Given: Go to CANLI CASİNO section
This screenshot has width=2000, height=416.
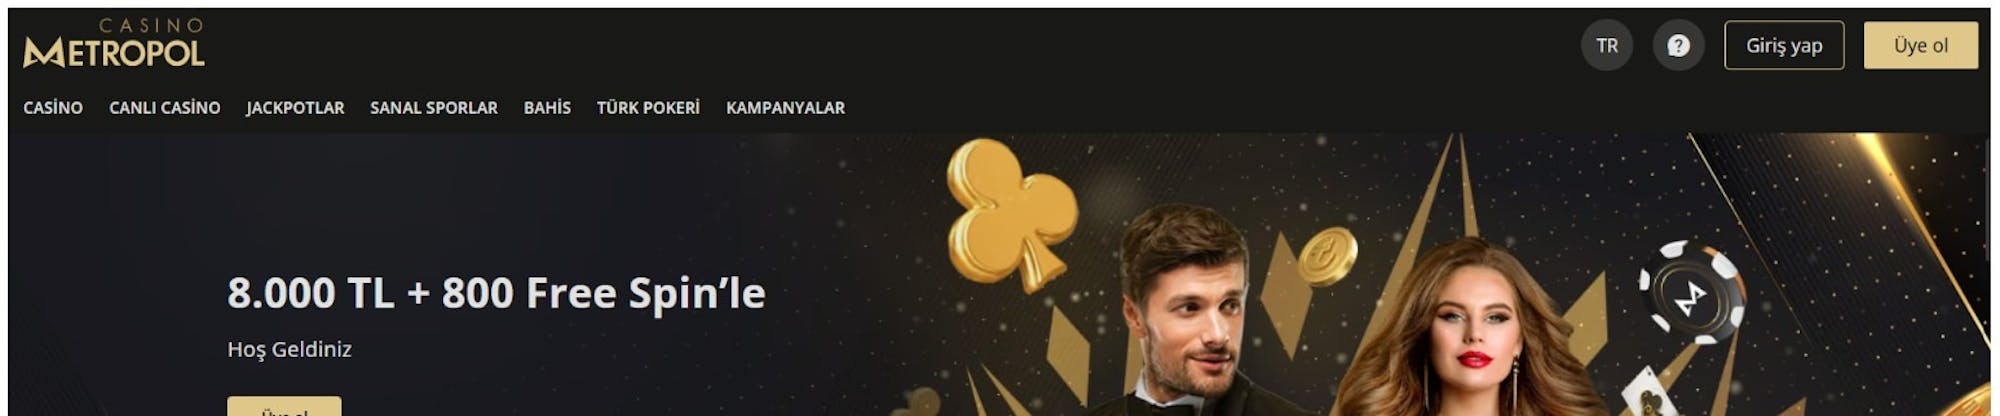Looking at the screenshot, I should click(165, 108).
